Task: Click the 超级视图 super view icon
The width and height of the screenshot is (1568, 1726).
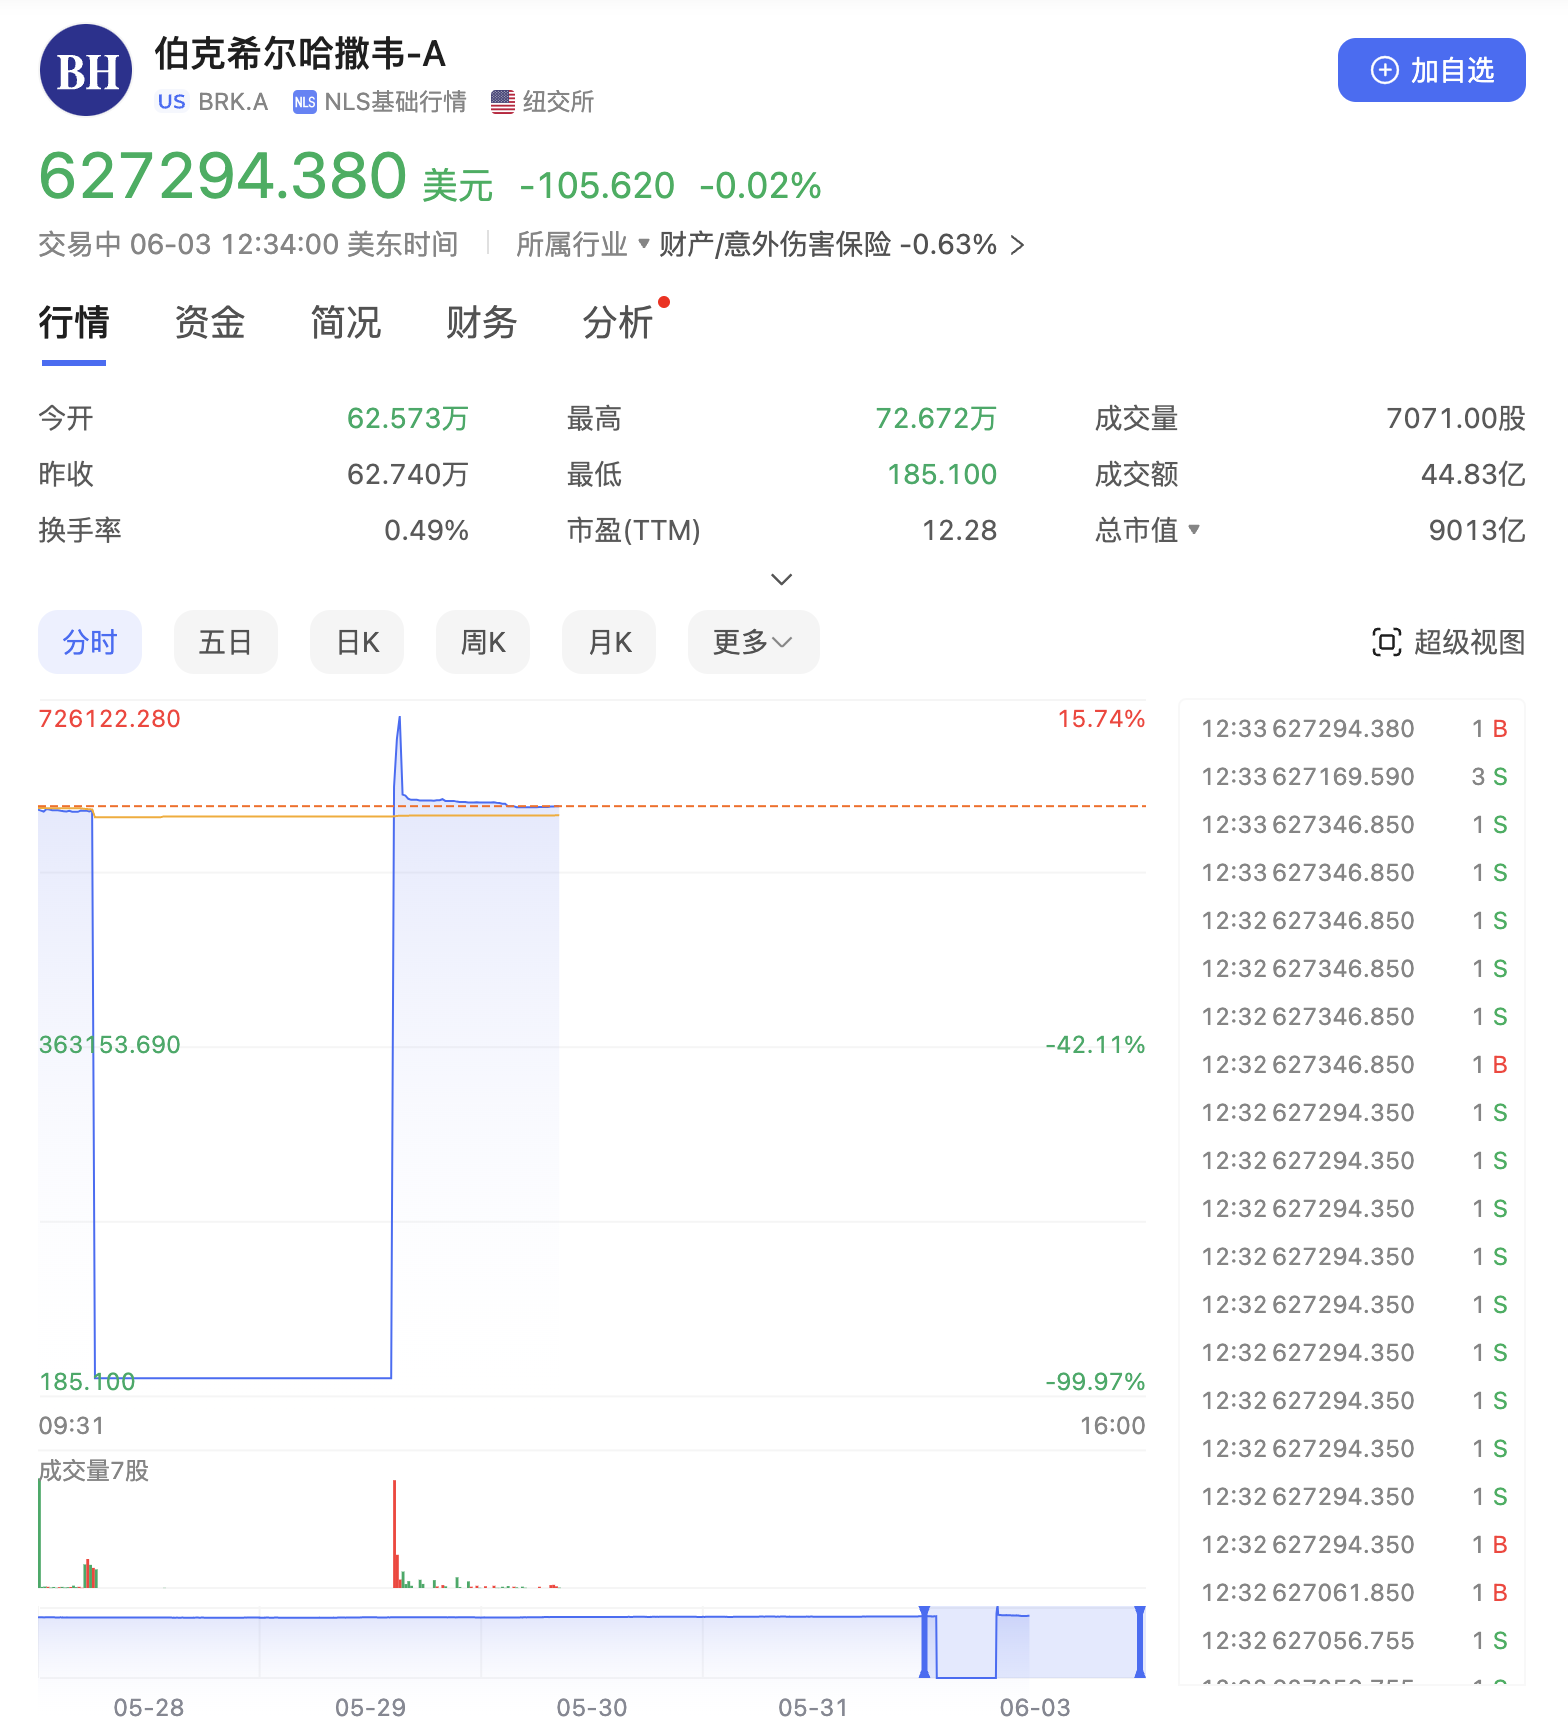Action: coord(1387,642)
